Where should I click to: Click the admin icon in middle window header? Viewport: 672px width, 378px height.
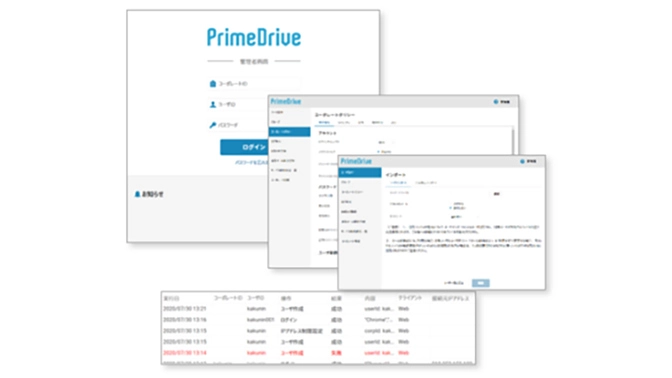click(x=496, y=102)
